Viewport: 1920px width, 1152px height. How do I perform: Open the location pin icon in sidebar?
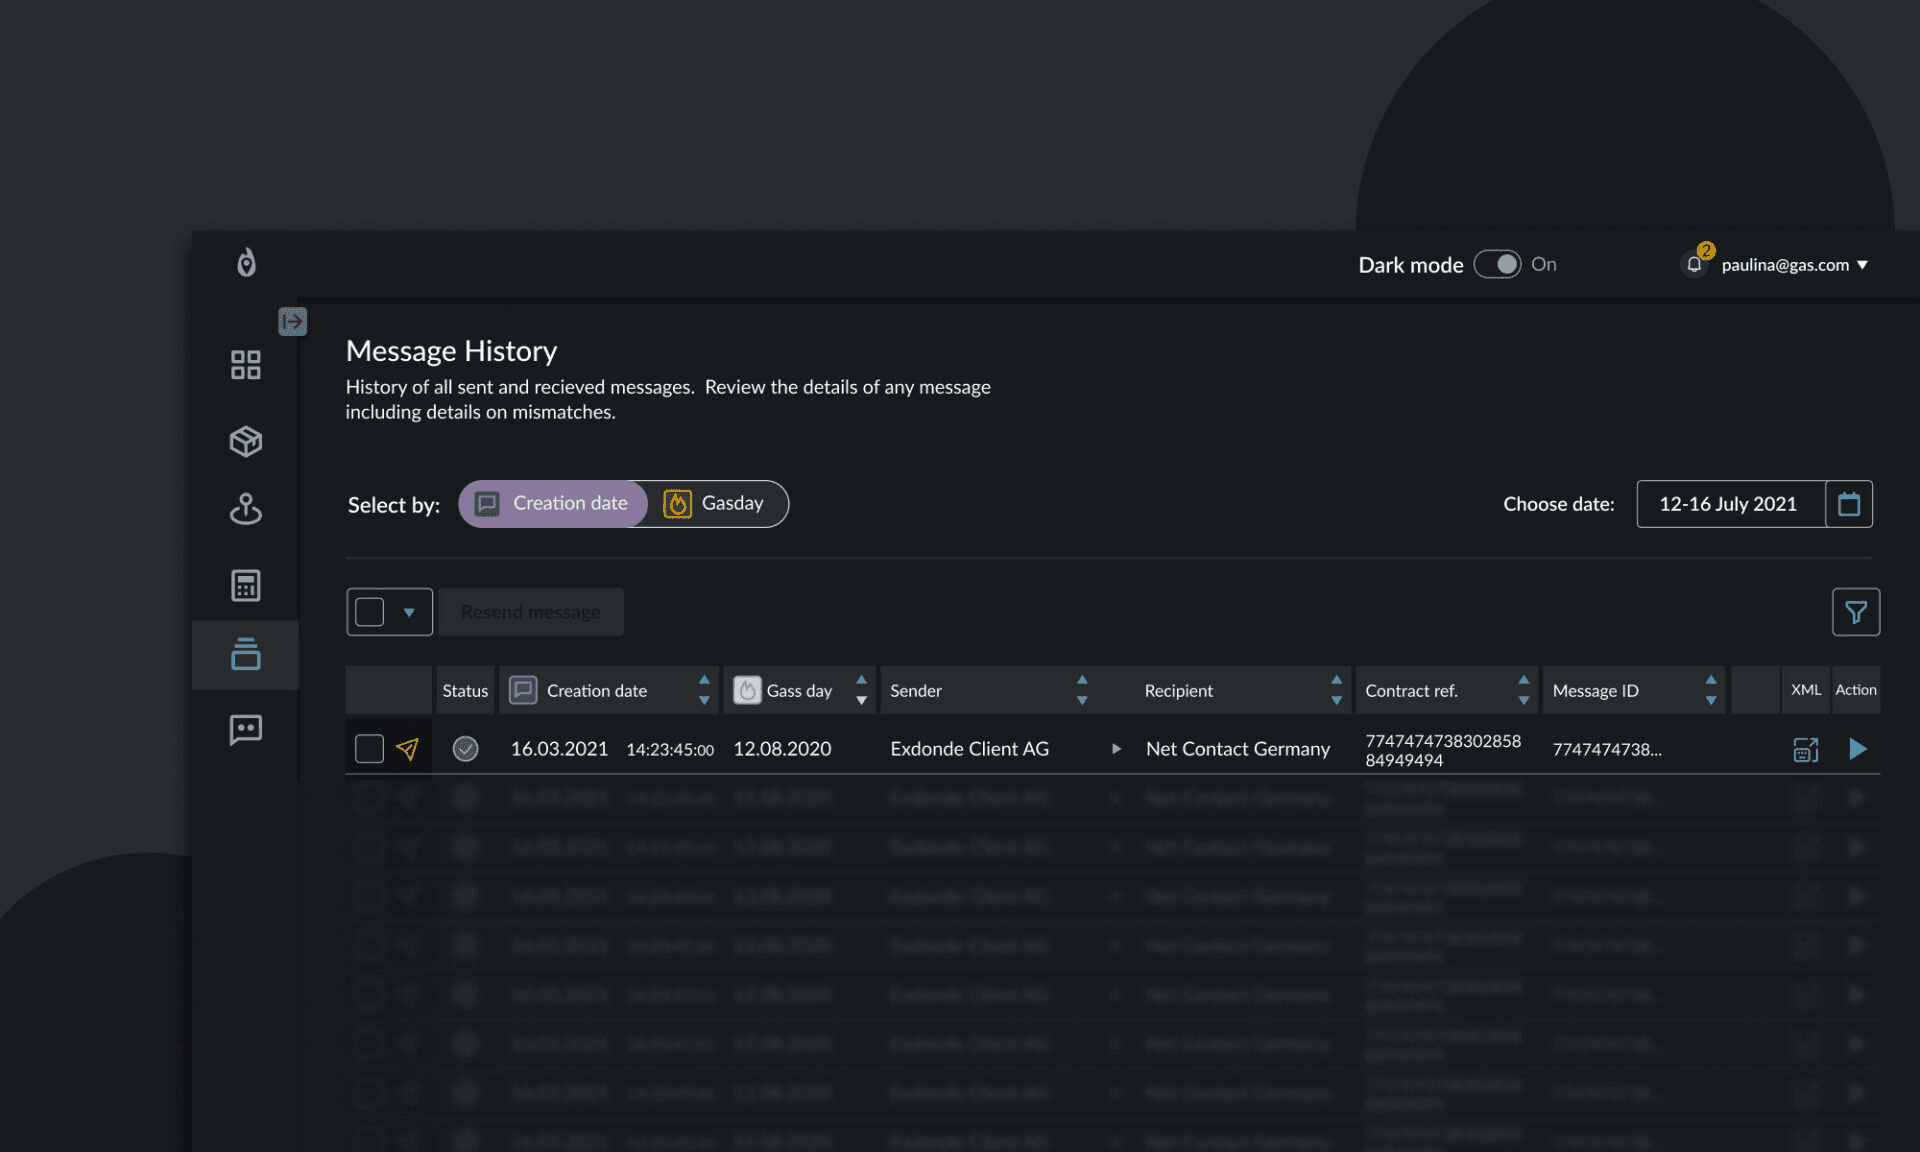(x=245, y=509)
